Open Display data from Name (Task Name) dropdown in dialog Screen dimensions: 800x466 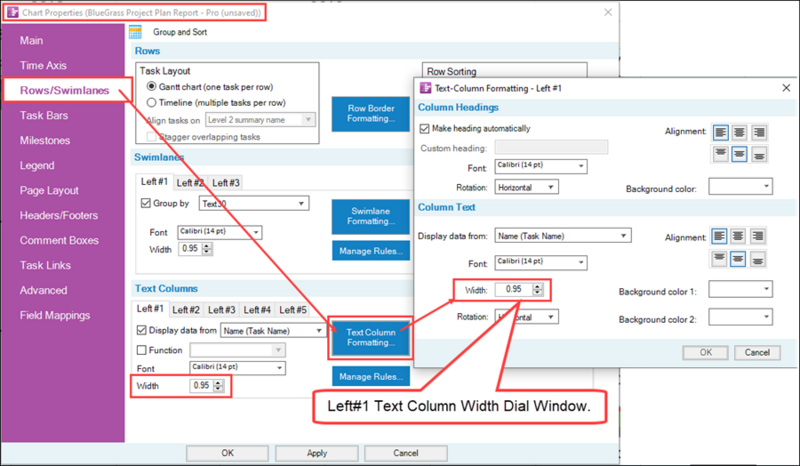pyautogui.click(x=563, y=236)
